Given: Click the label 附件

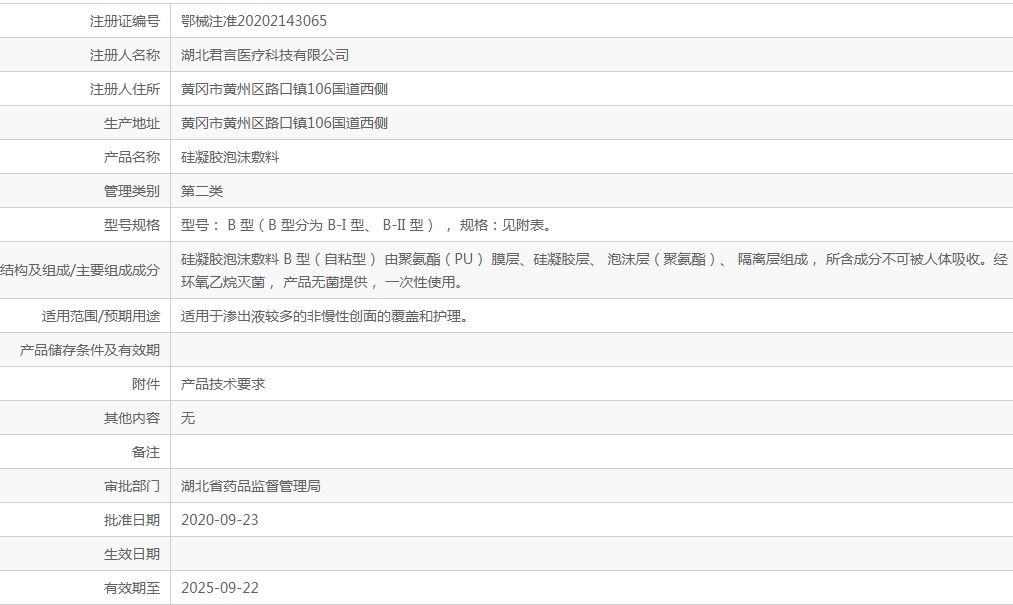Looking at the screenshot, I should coord(146,384).
